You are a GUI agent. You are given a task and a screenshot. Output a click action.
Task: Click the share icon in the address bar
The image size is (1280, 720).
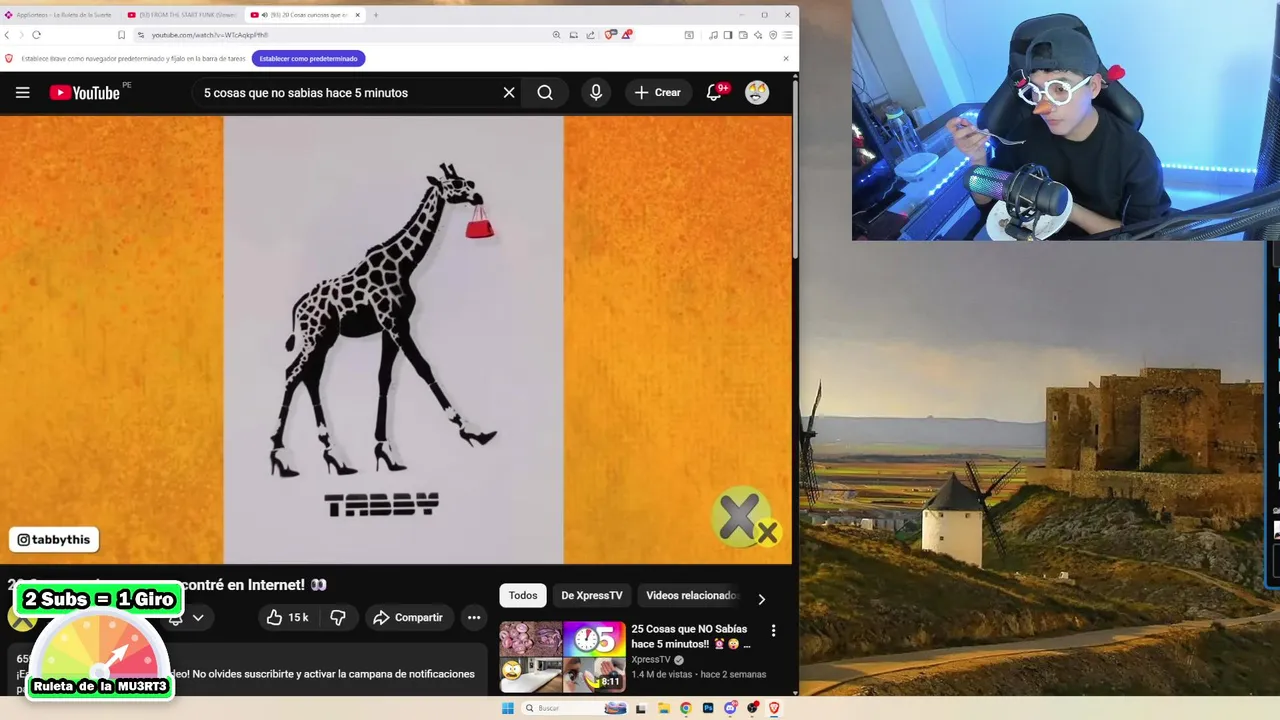[x=590, y=35]
